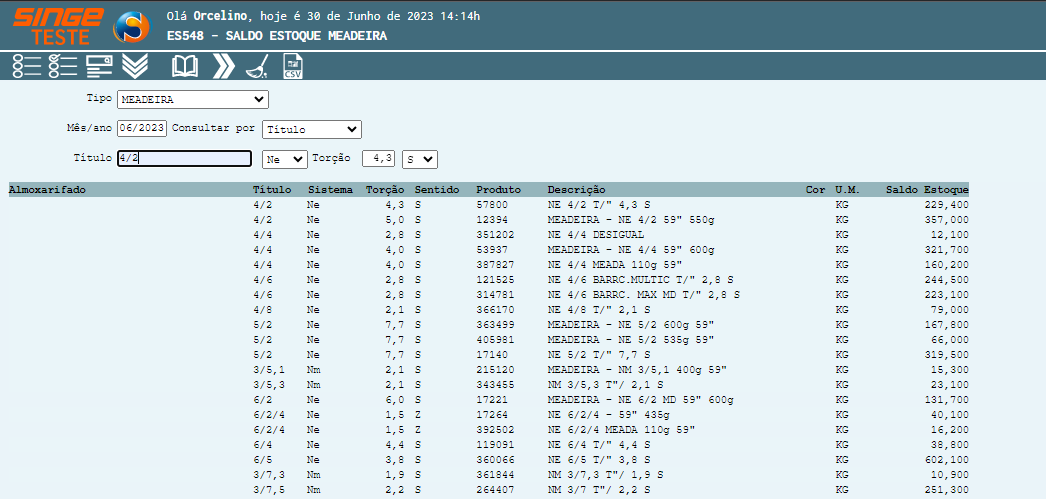Viewport: 1046px width, 499px height.
Task: Click the Mês/ano field with 06/2023
Action: click(142, 129)
